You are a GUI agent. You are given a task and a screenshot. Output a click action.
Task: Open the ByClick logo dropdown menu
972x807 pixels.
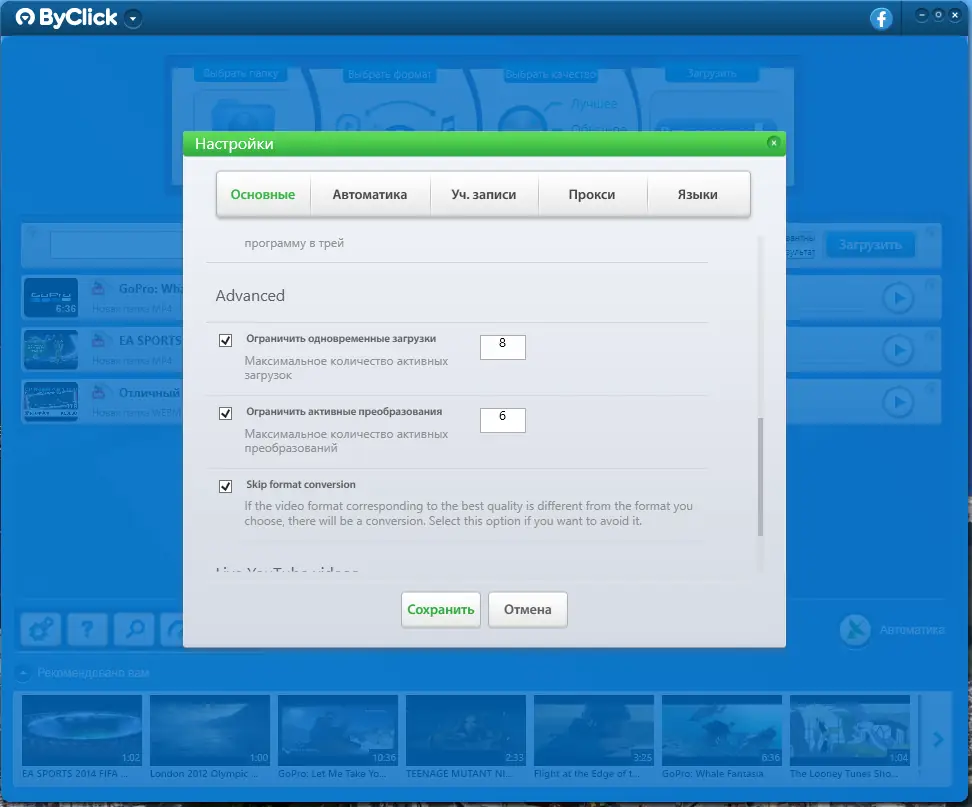click(133, 19)
